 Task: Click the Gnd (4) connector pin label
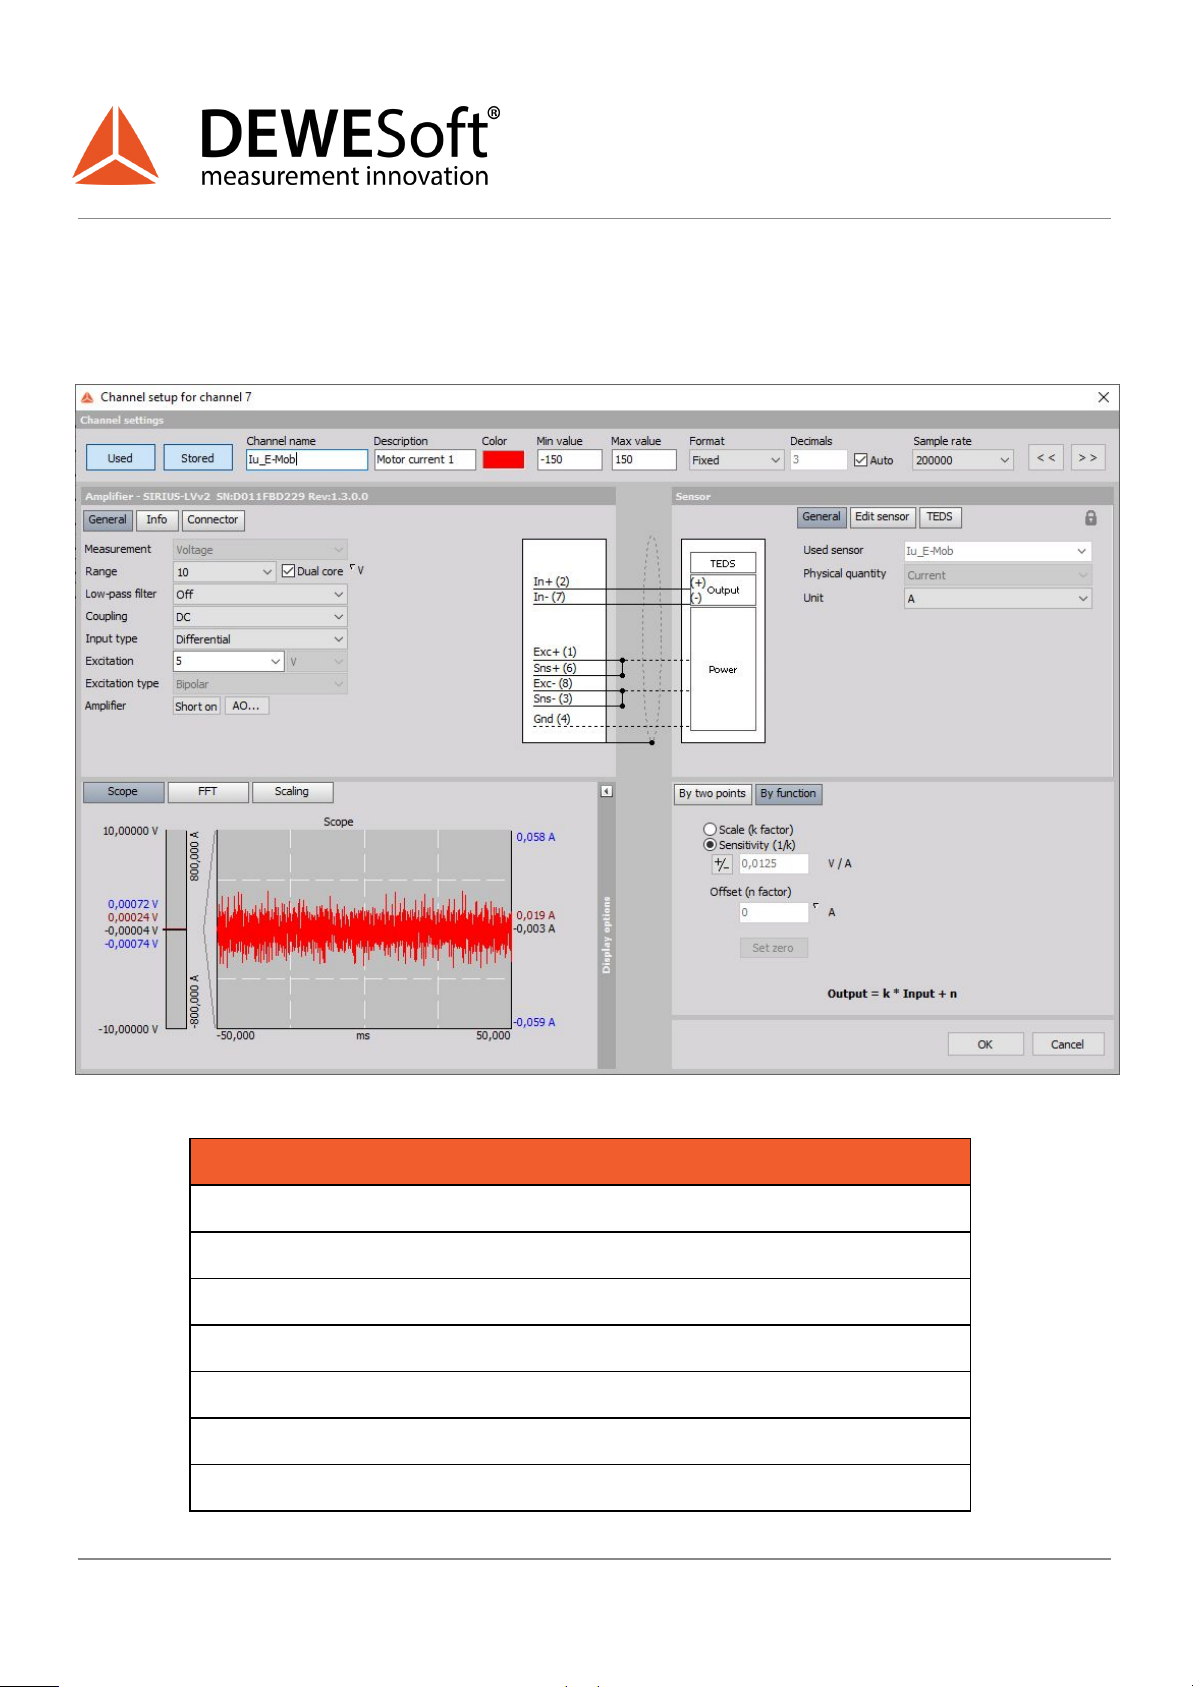551,719
